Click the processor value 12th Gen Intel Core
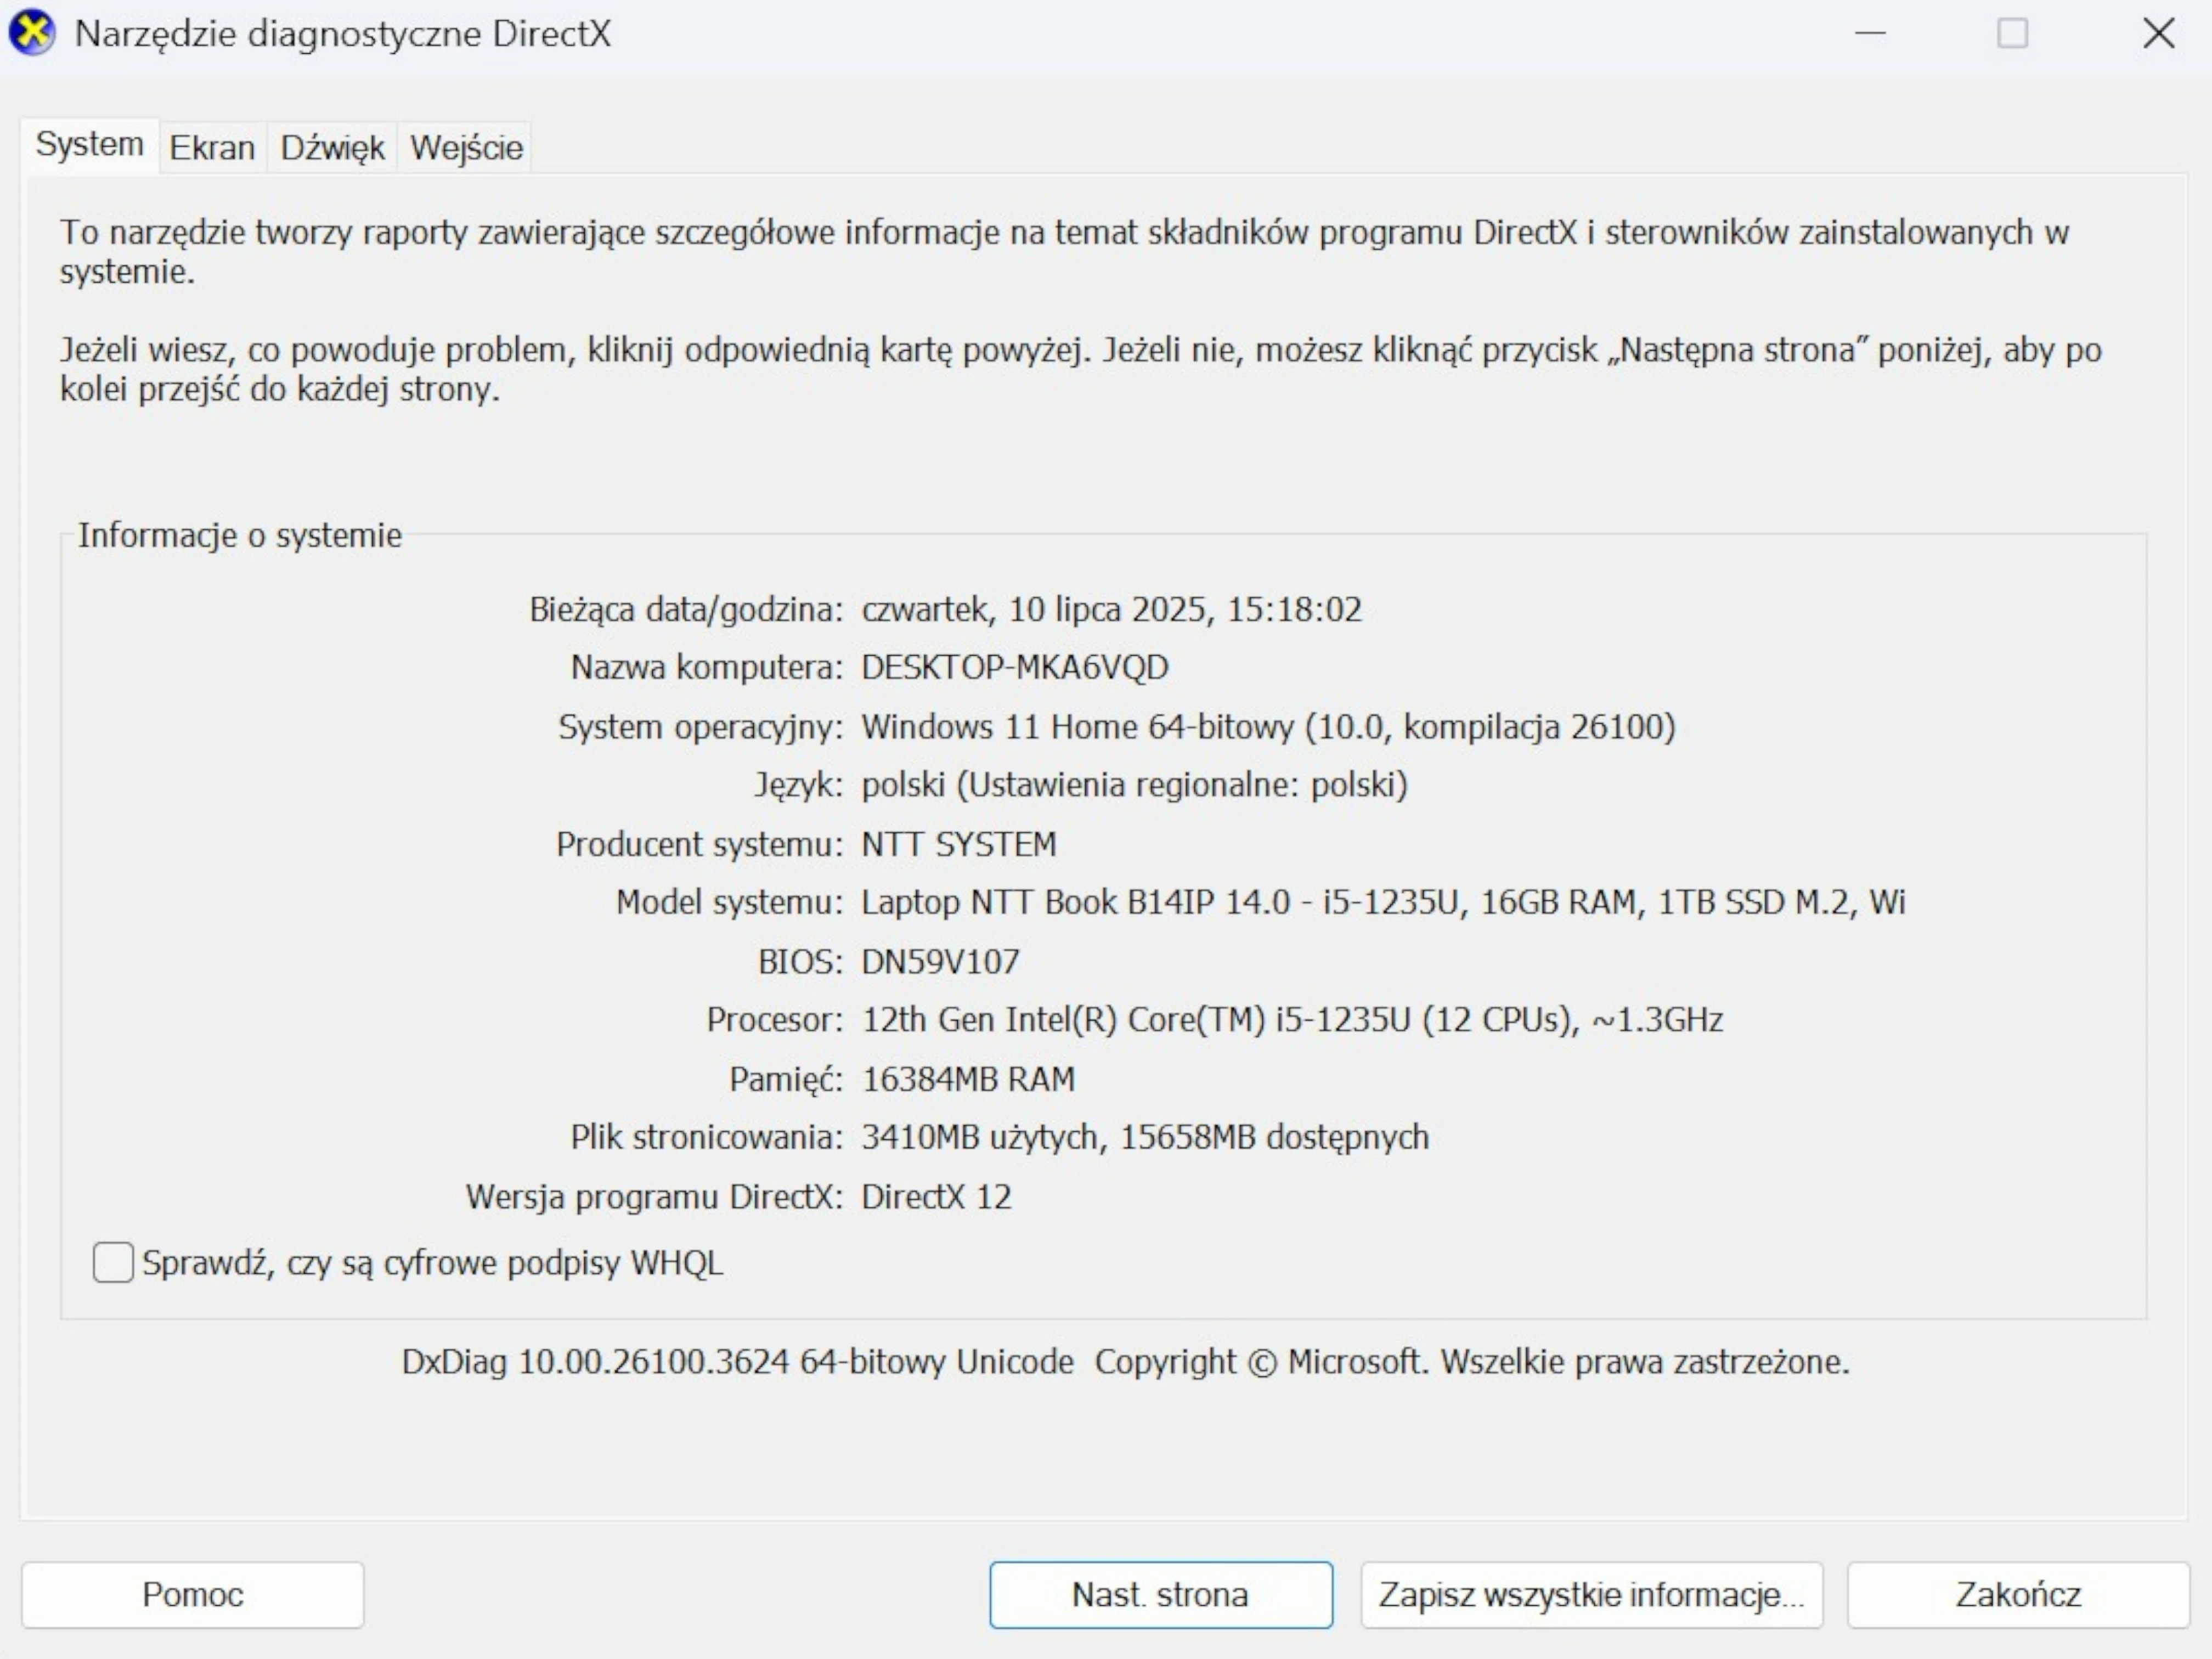This screenshot has width=2212, height=1659. (1292, 1020)
